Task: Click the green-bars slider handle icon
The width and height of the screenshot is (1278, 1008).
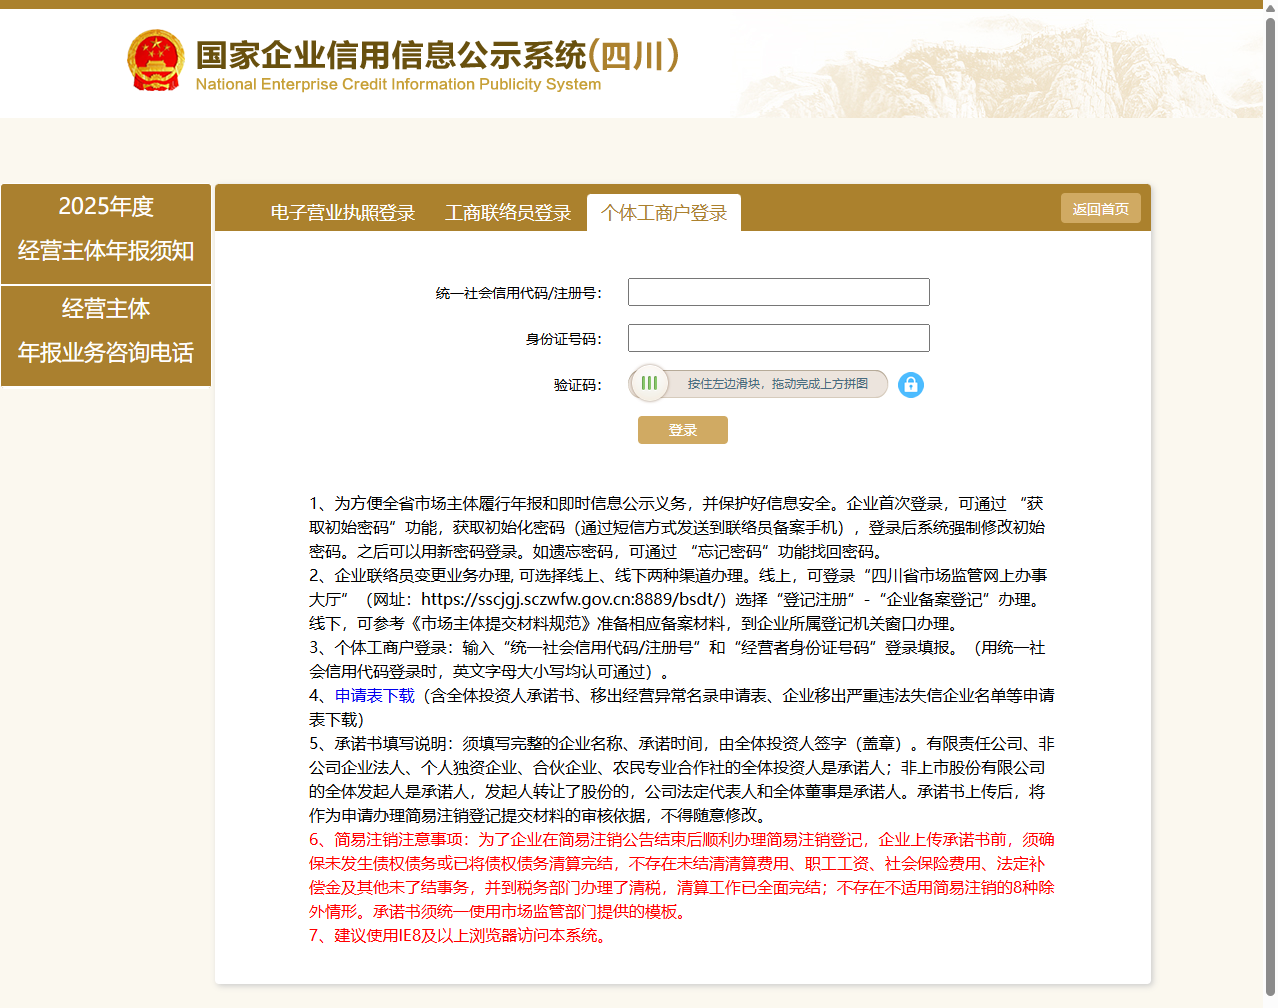Action: 650,384
